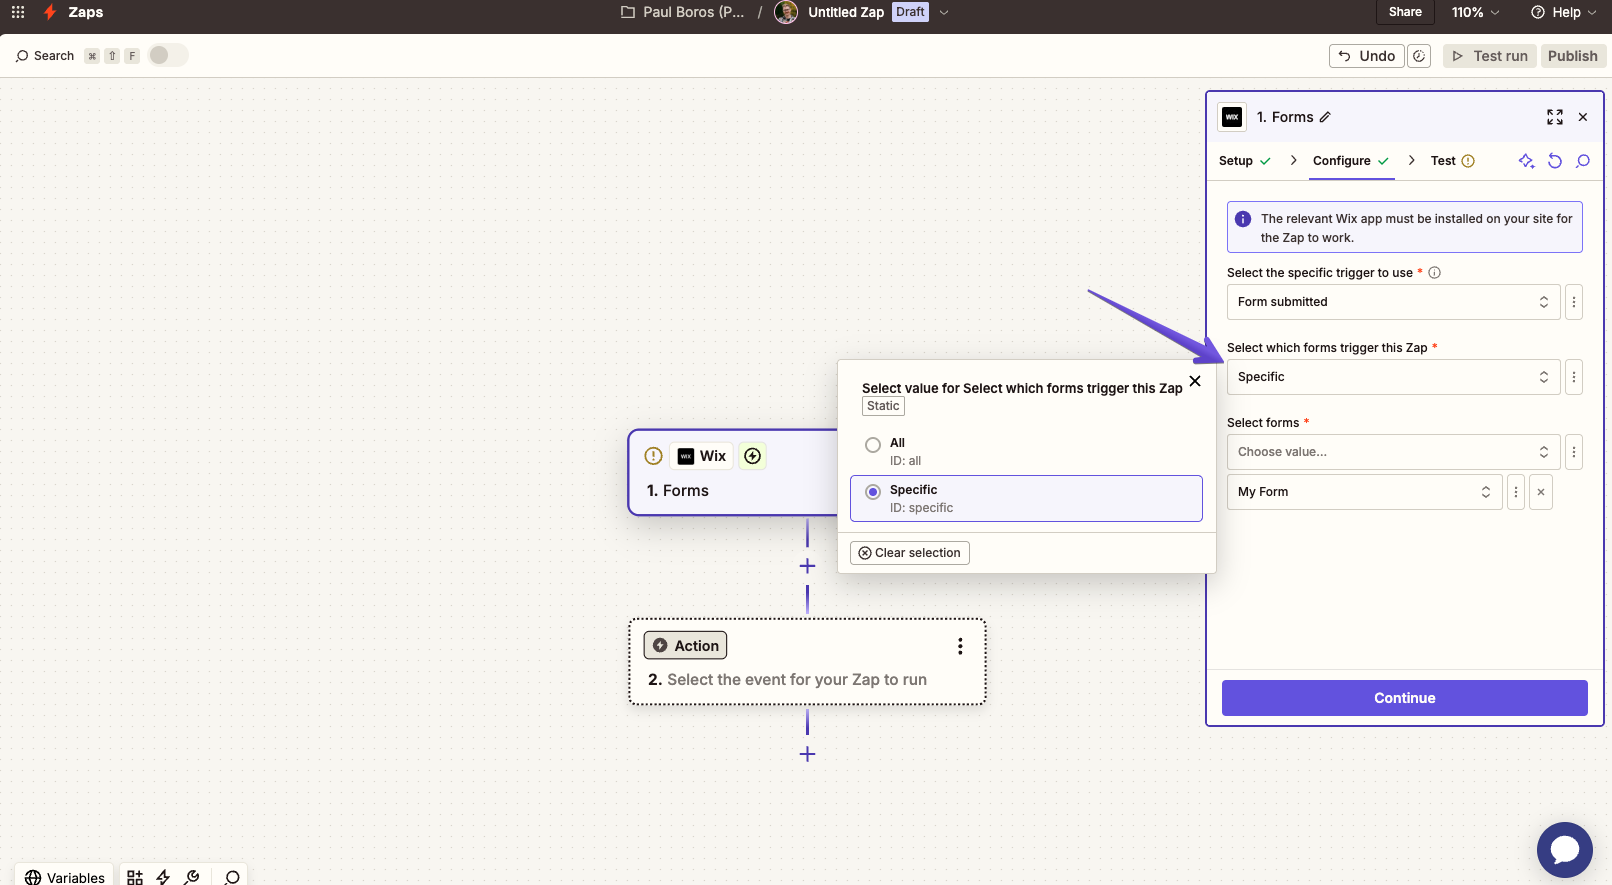Open version history clock icon

coord(1419,56)
